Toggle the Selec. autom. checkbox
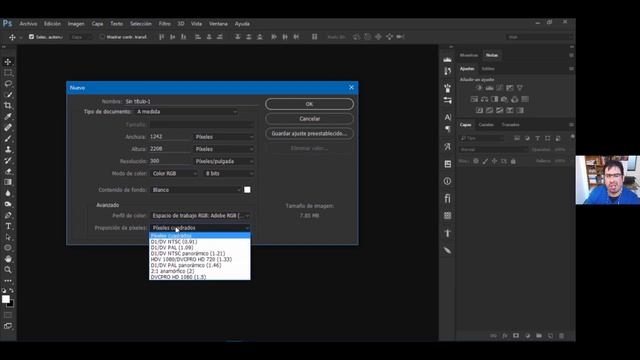The height and width of the screenshot is (360, 640). pyautogui.click(x=31, y=37)
